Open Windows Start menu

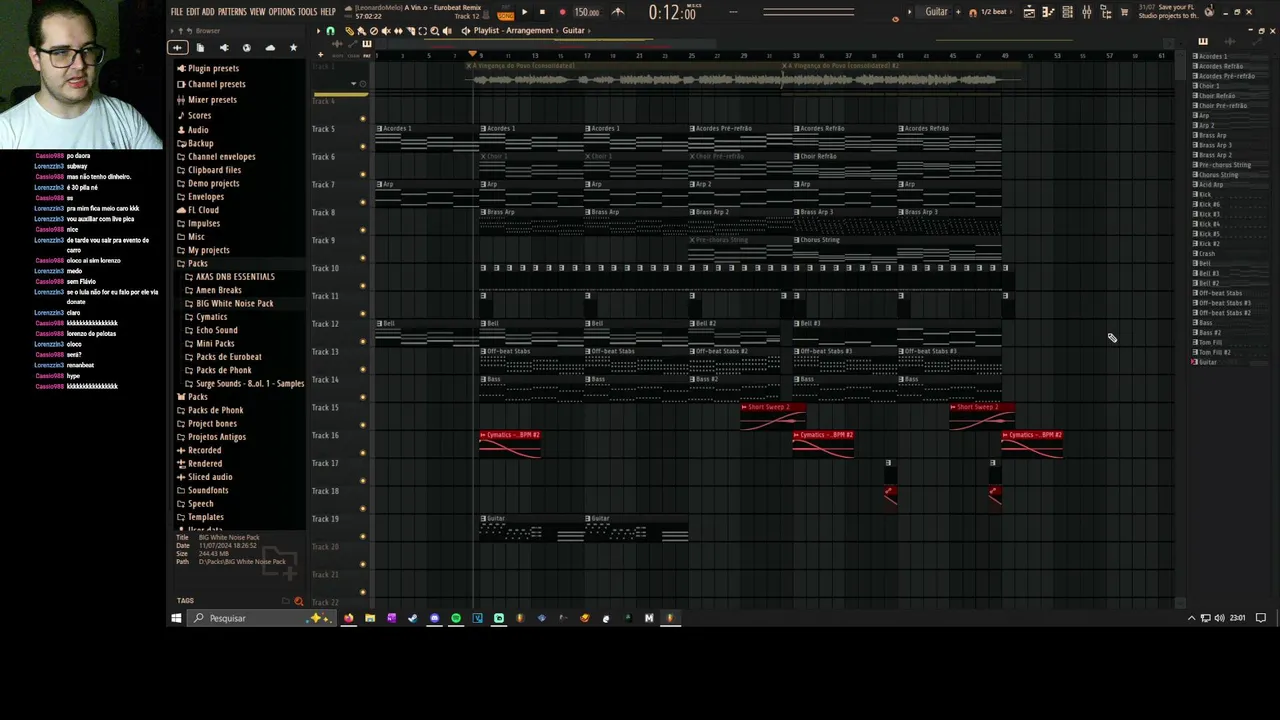point(176,618)
